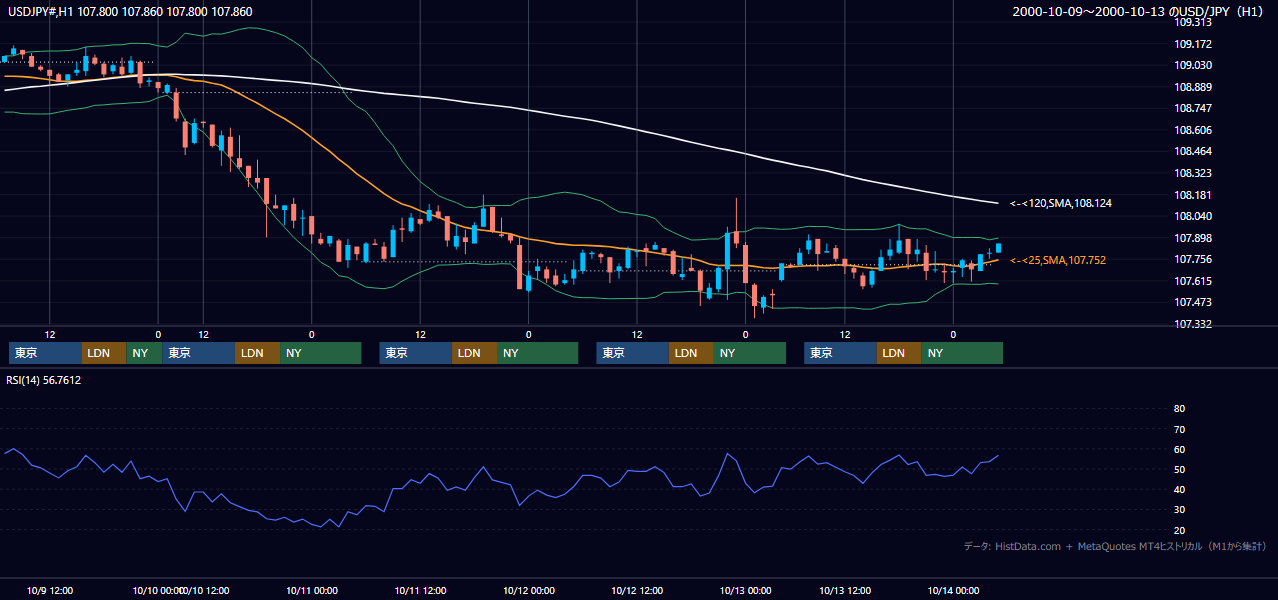
Task: Click the RSI scale value 20
Action: click(1179, 530)
